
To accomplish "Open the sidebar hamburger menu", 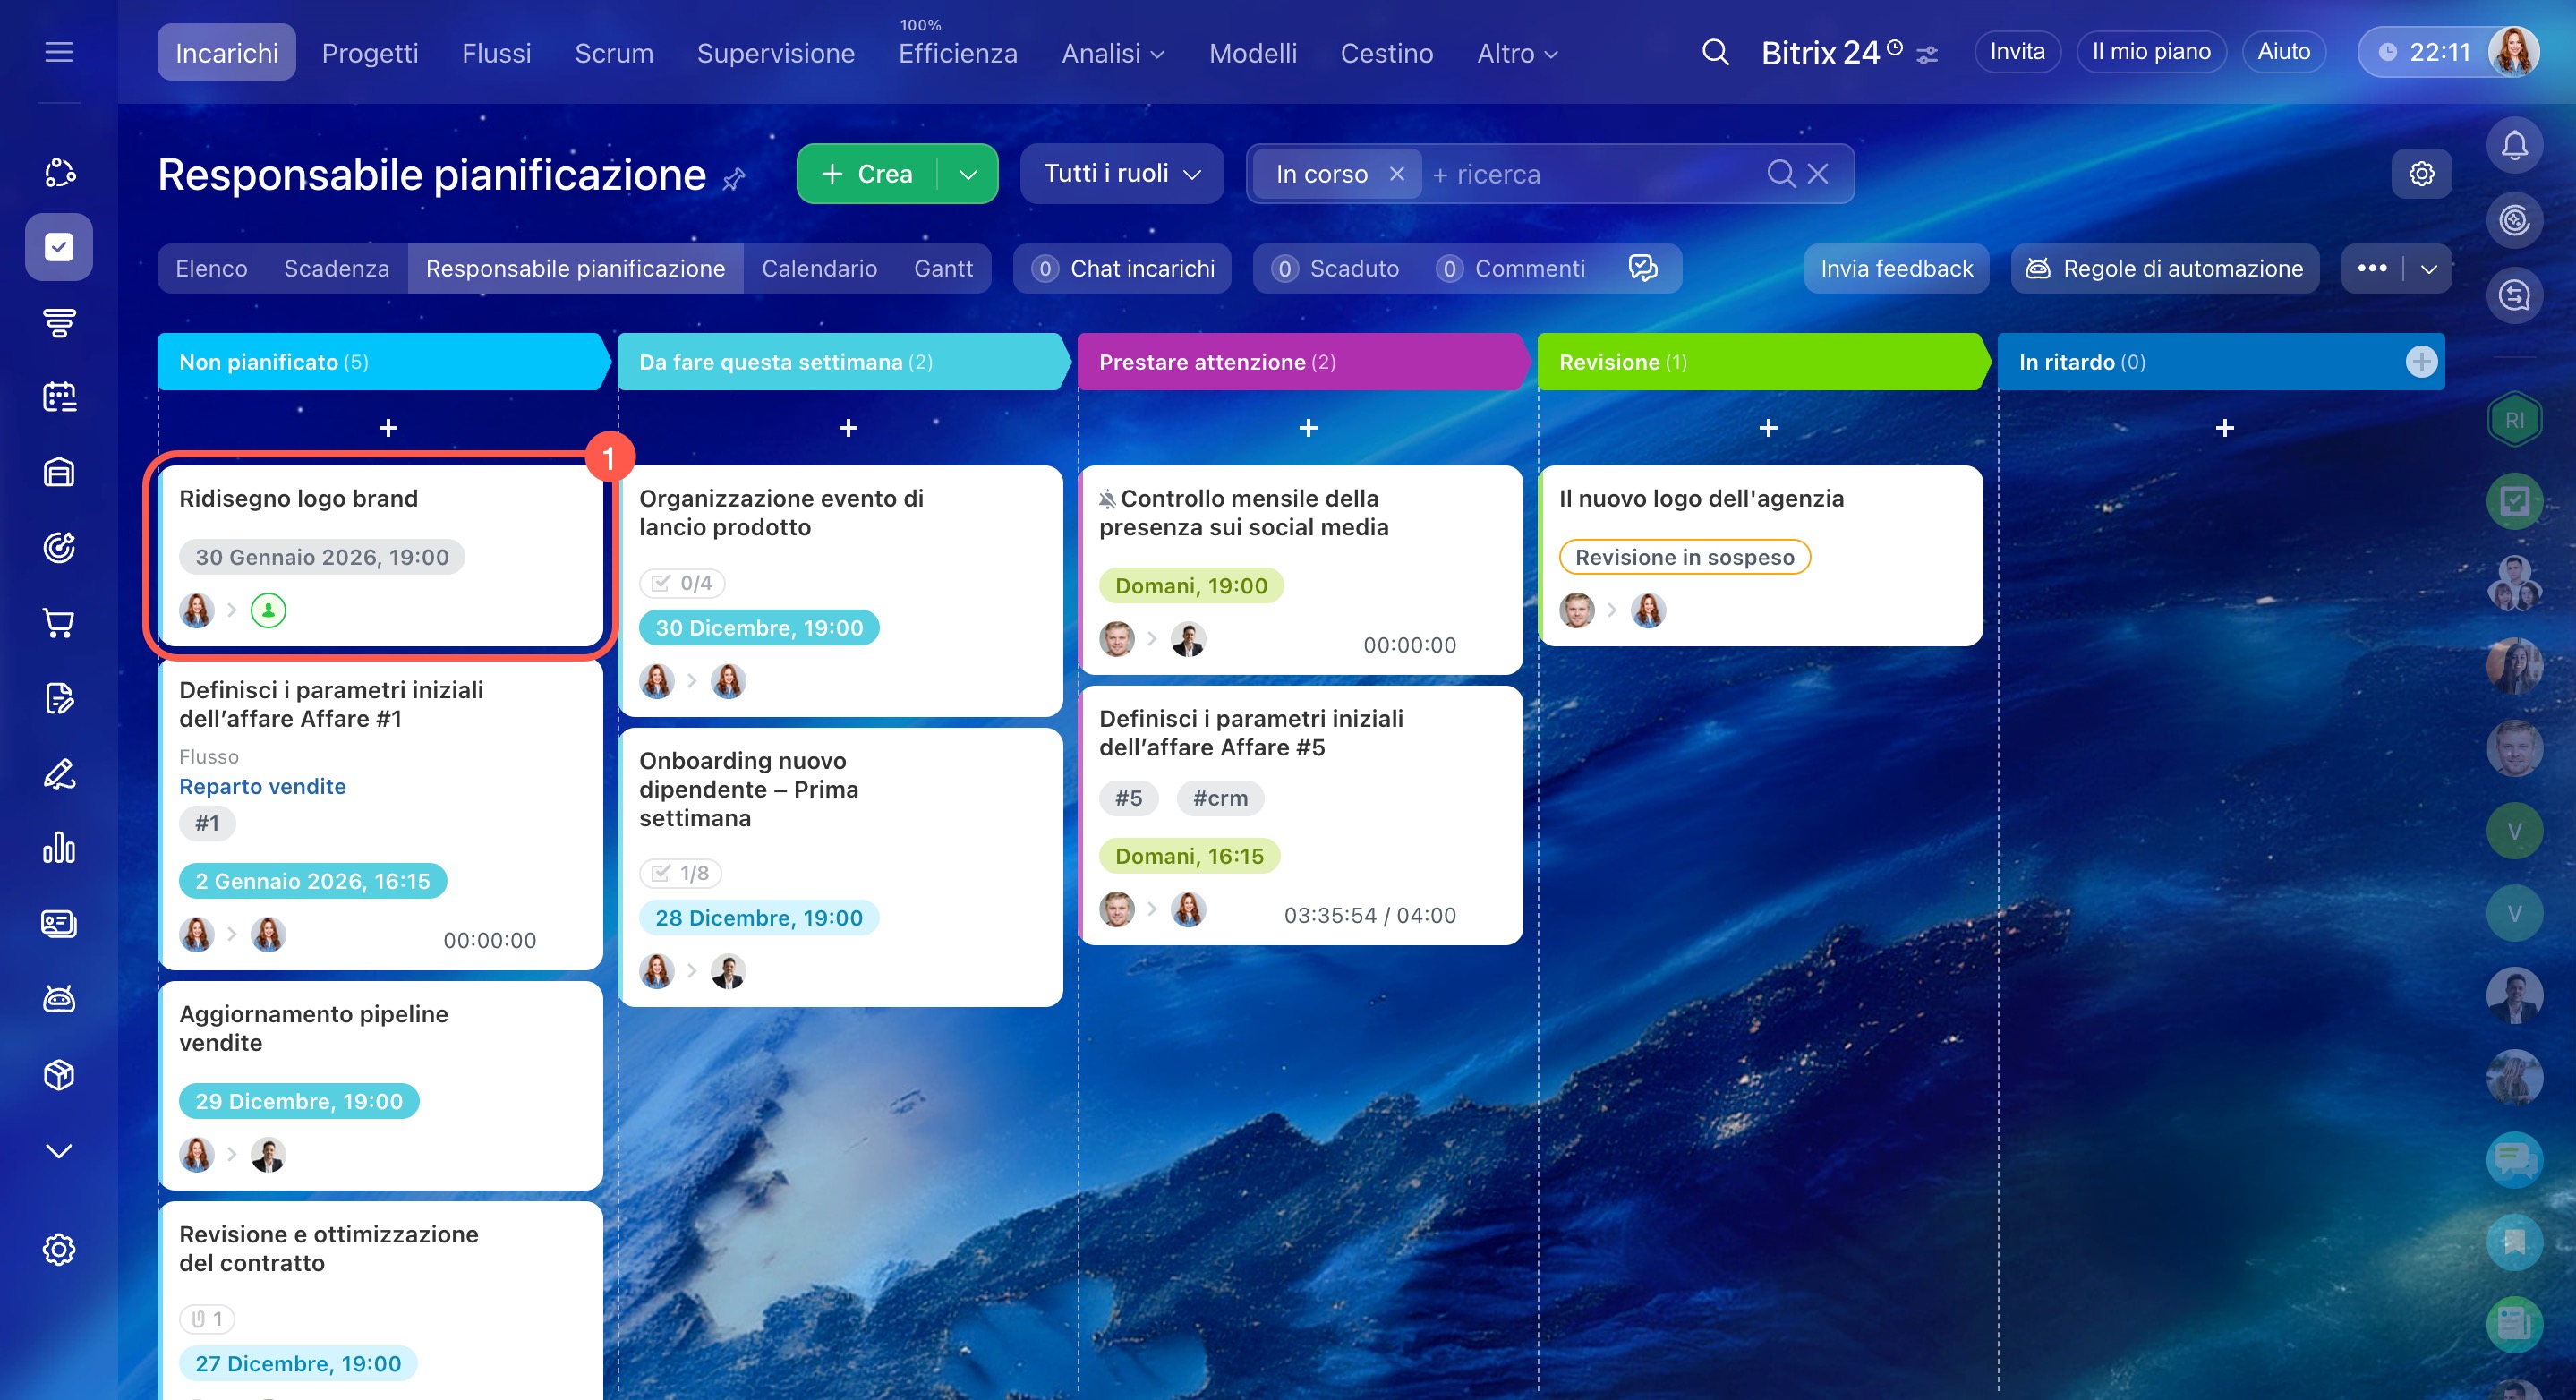I will [x=59, y=52].
